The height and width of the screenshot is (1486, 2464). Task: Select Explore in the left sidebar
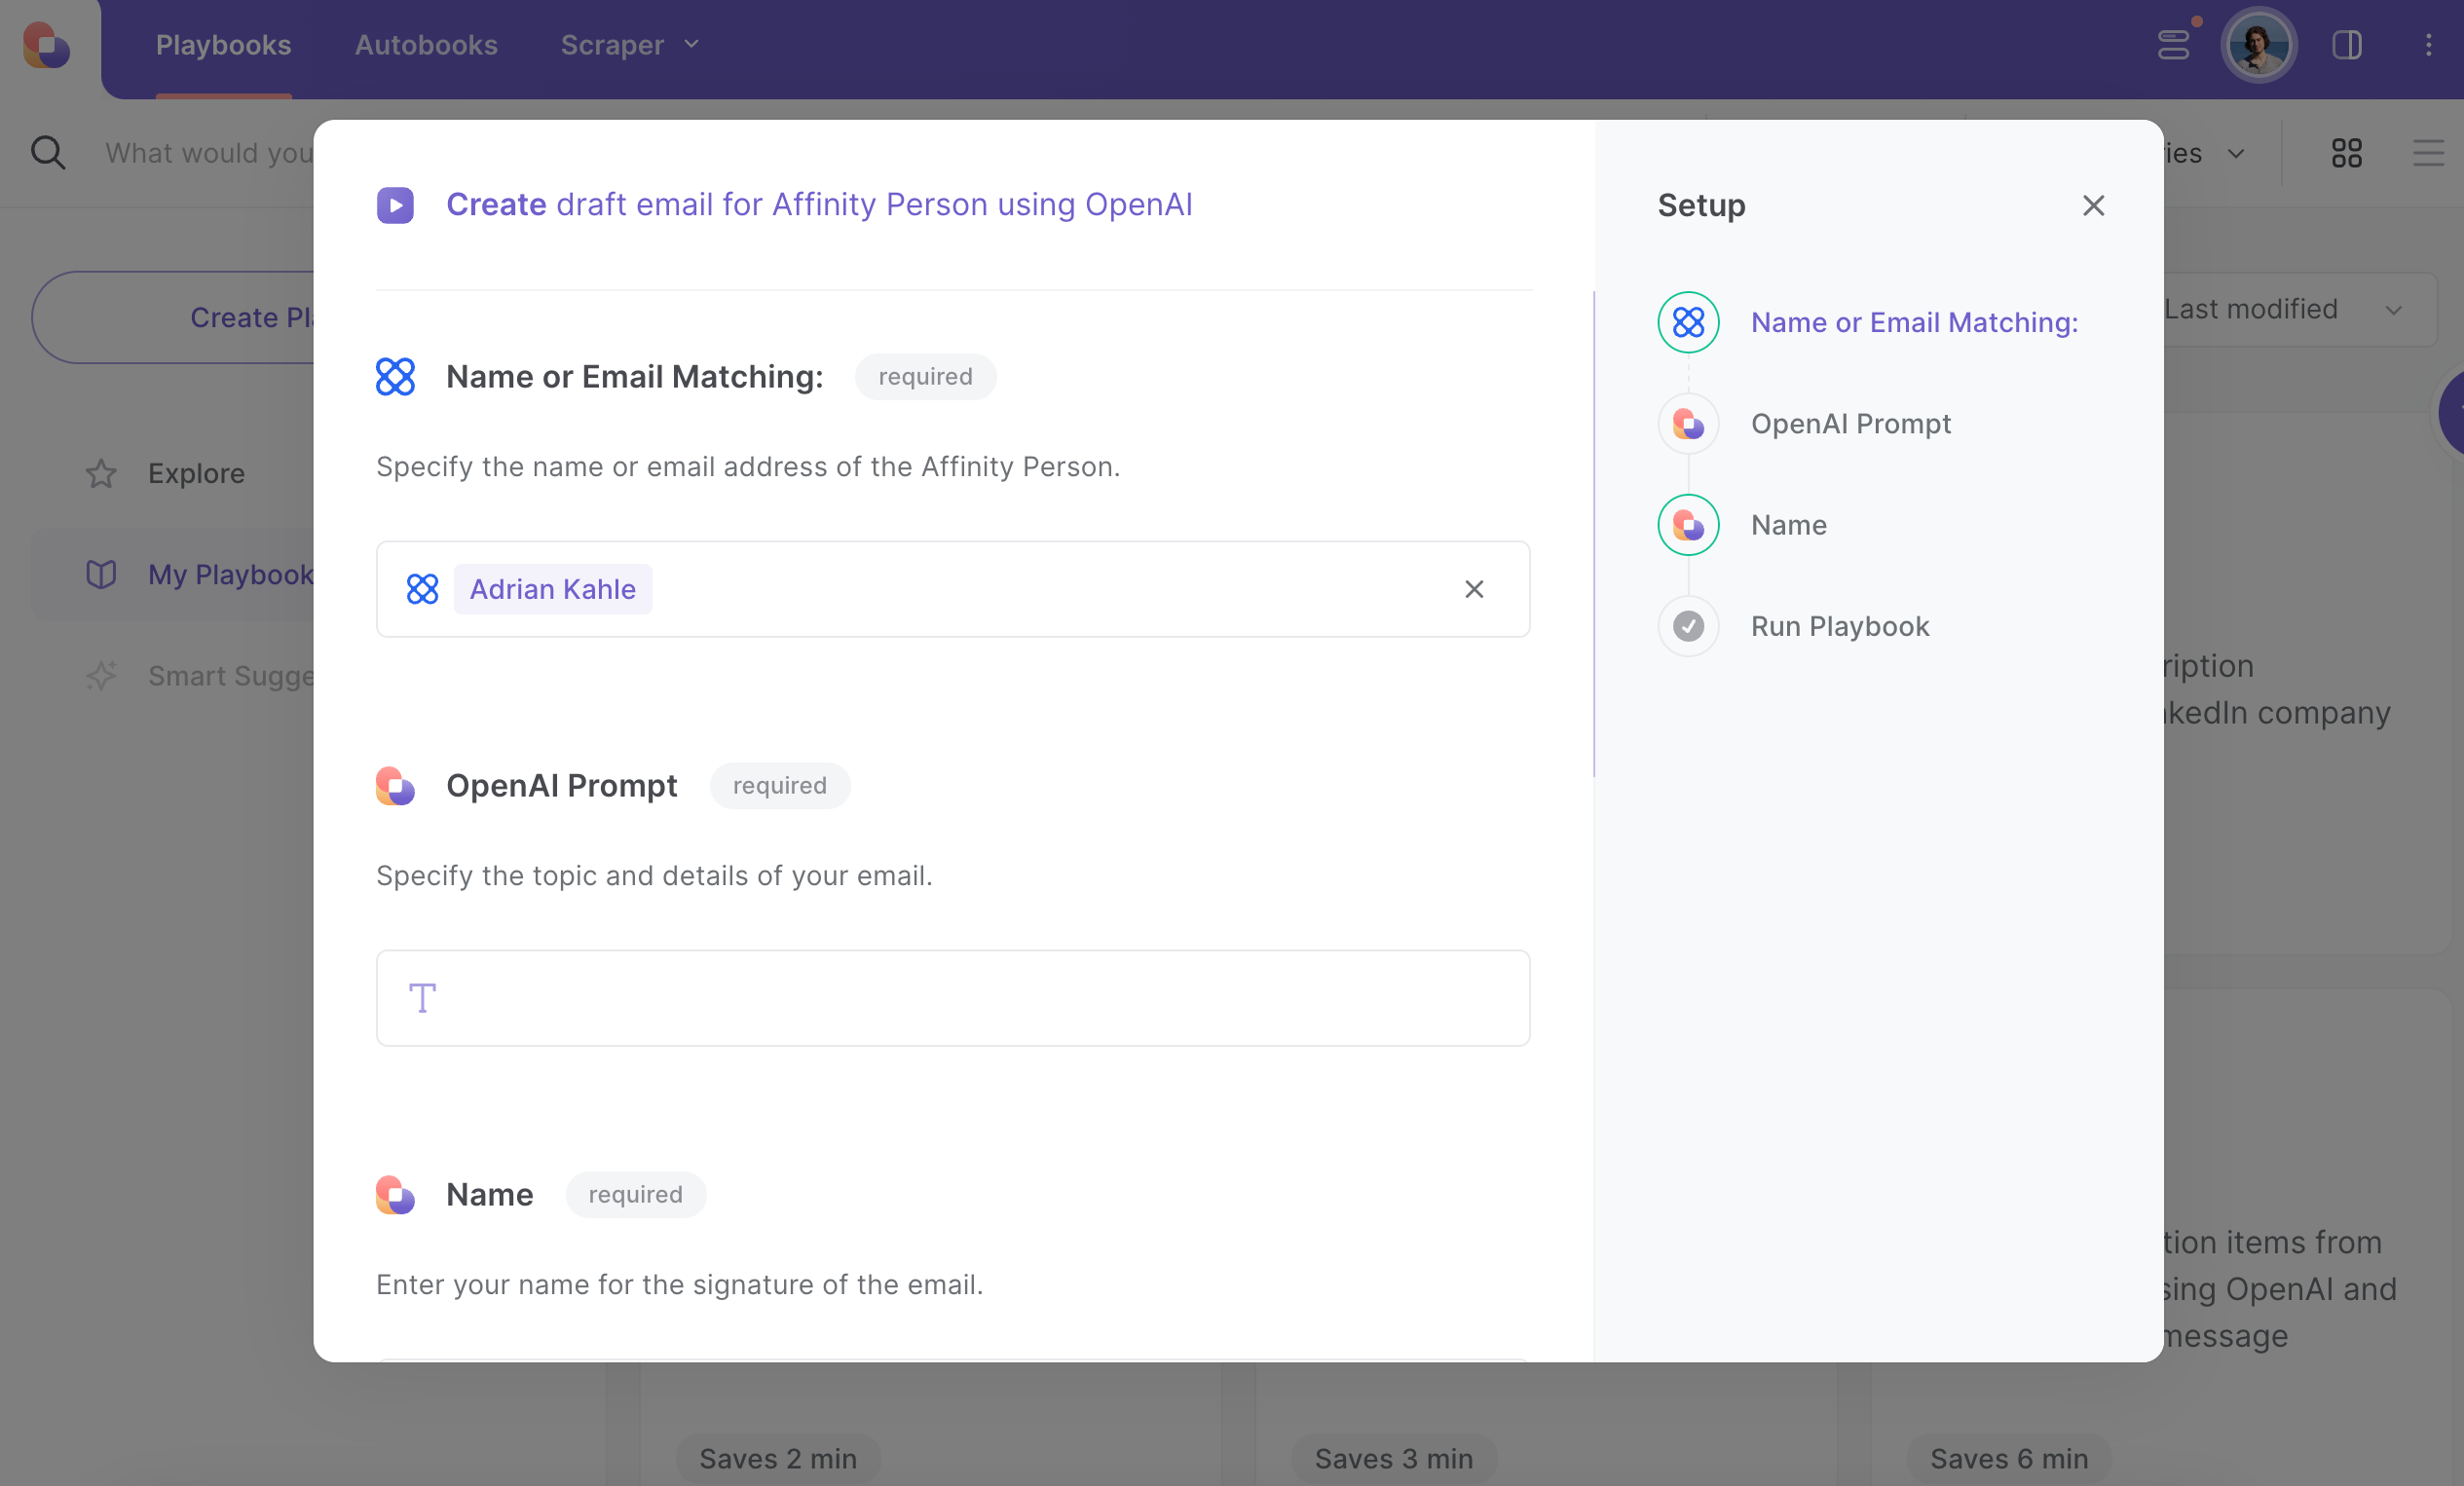pyautogui.click(x=196, y=473)
